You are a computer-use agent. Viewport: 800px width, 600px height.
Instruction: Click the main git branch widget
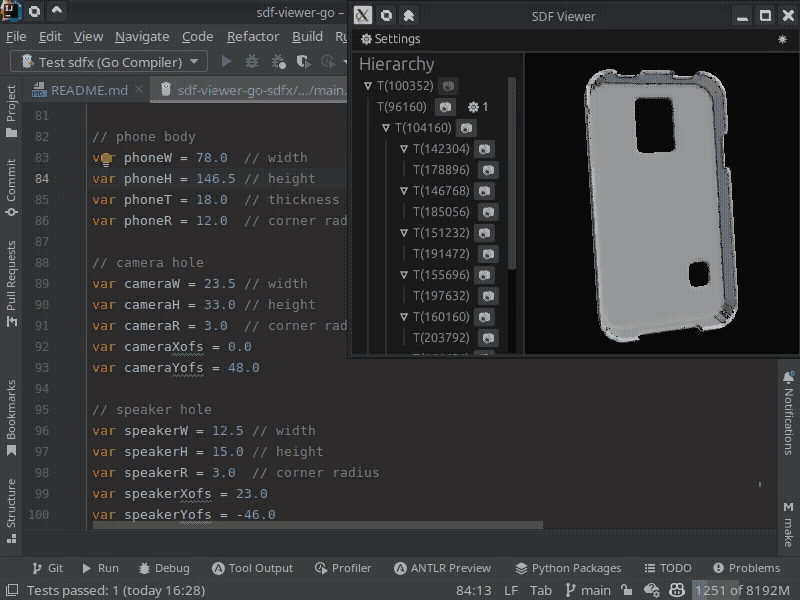pyautogui.click(x=588, y=590)
